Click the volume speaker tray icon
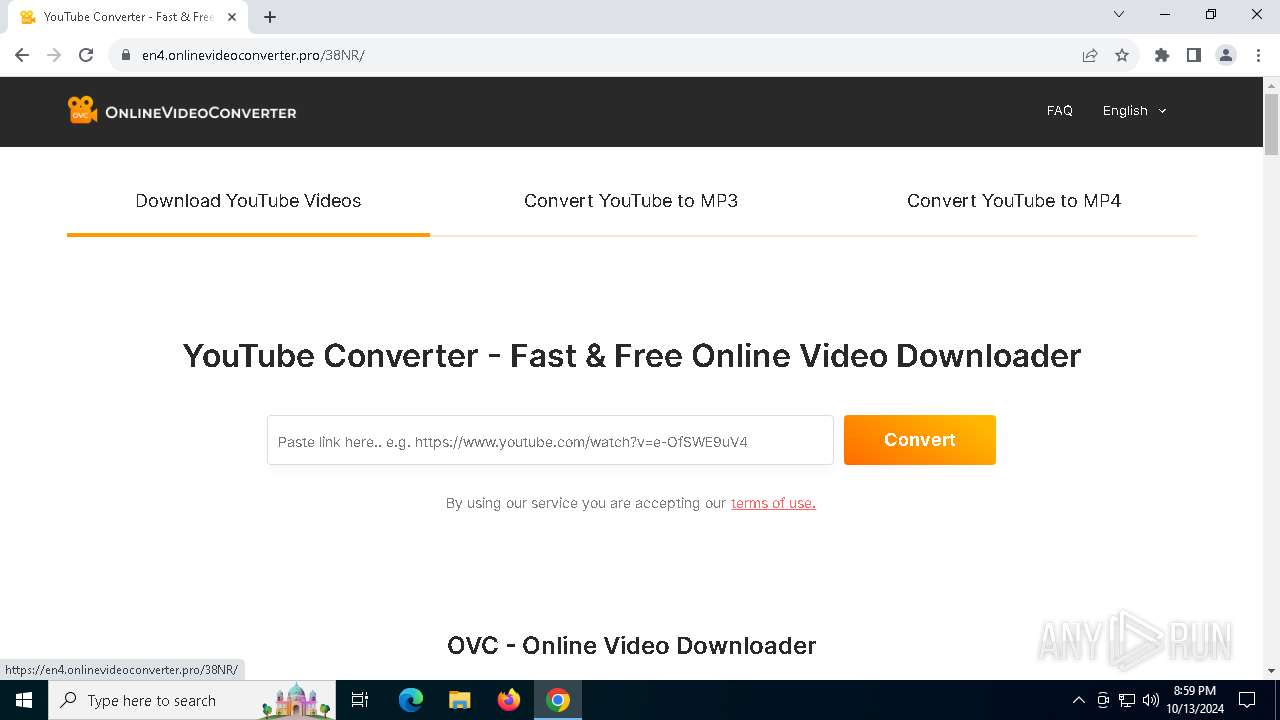 (x=1151, y=700)
